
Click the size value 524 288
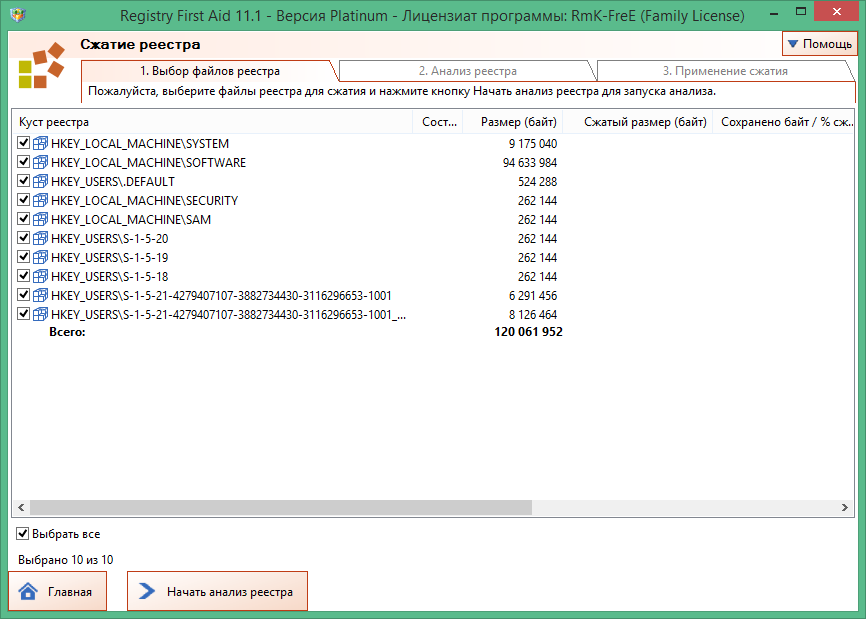point(537,181)
